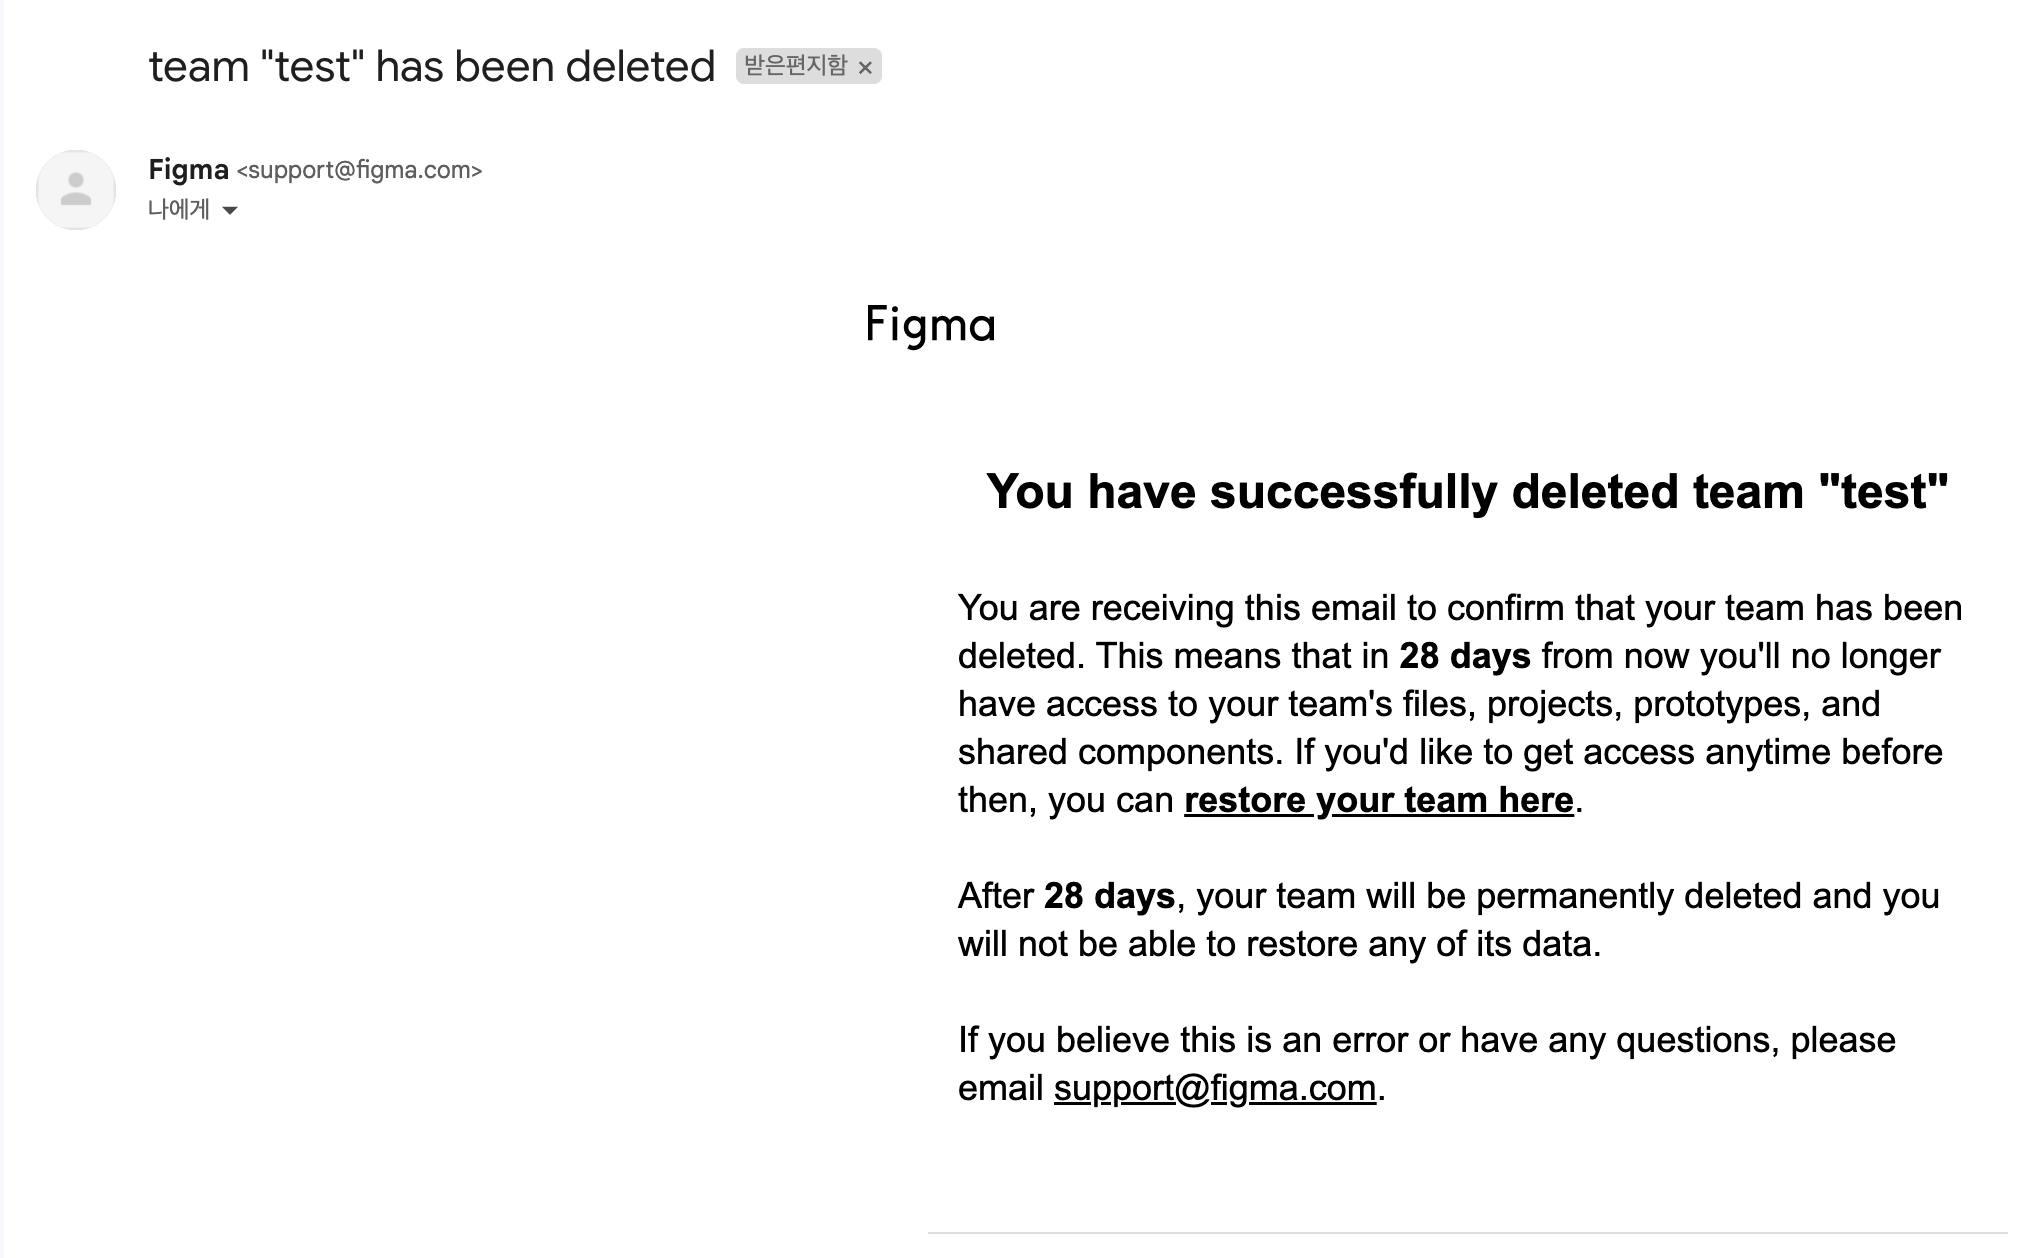The width and height of the screenshot is (2044, 1258).
Task: Click support@figma.com link in the last paragraph
Action: point(1215,1088)
